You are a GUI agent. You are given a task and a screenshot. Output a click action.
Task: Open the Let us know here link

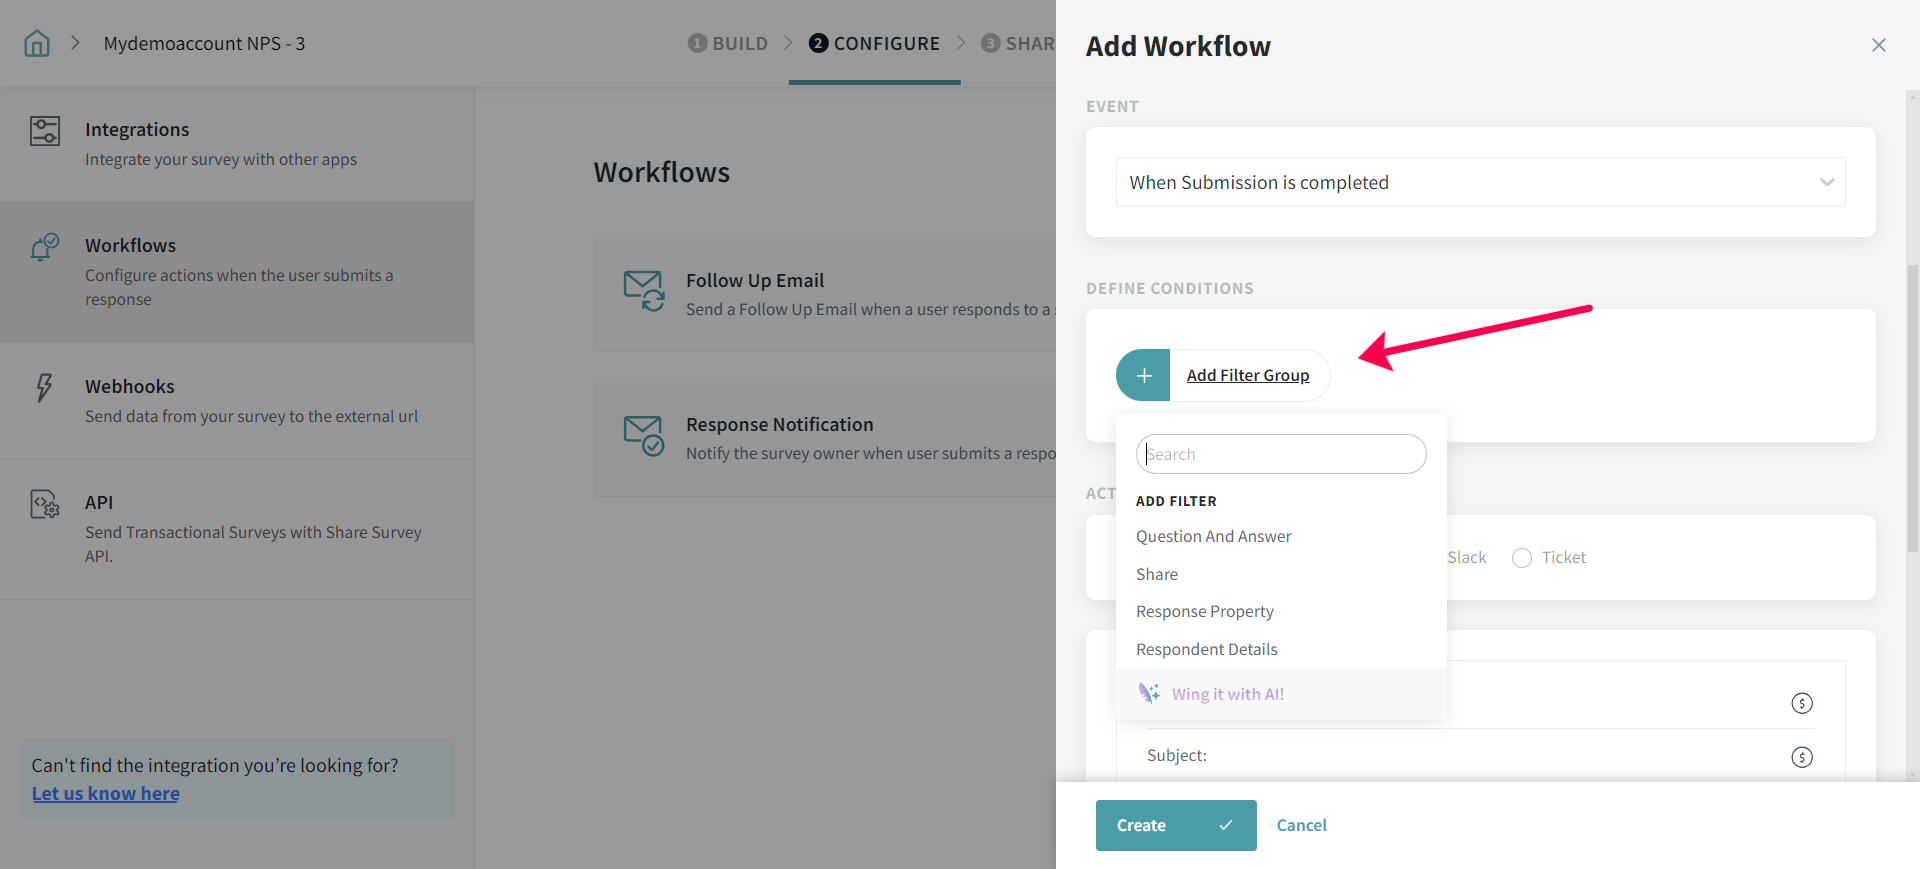(x=106, y=793)
